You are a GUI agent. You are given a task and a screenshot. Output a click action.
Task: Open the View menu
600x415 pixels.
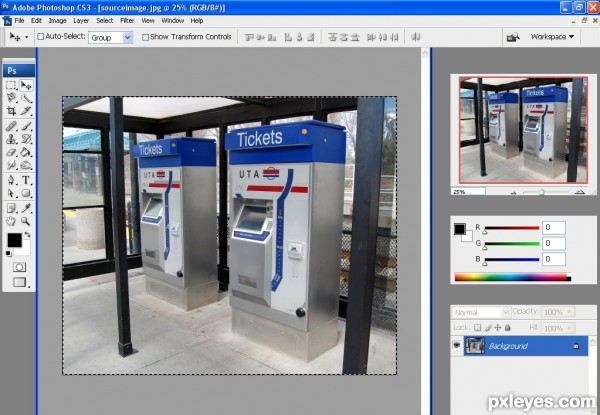148,21
